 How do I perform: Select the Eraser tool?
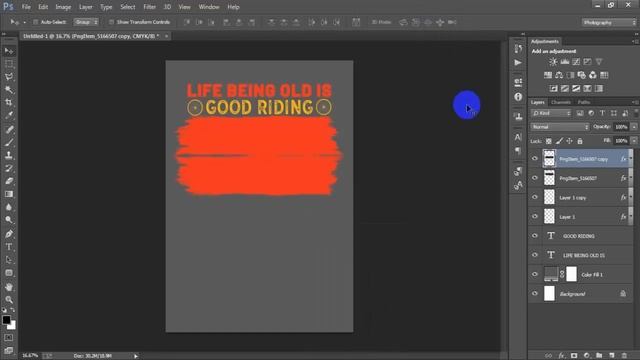pos(9,181)
